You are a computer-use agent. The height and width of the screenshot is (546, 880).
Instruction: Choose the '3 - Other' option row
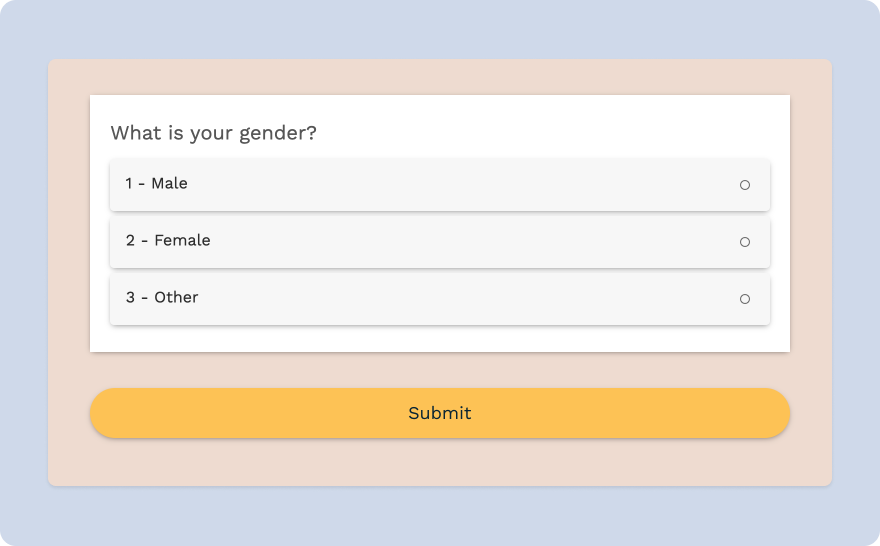[x=439, y=299]
